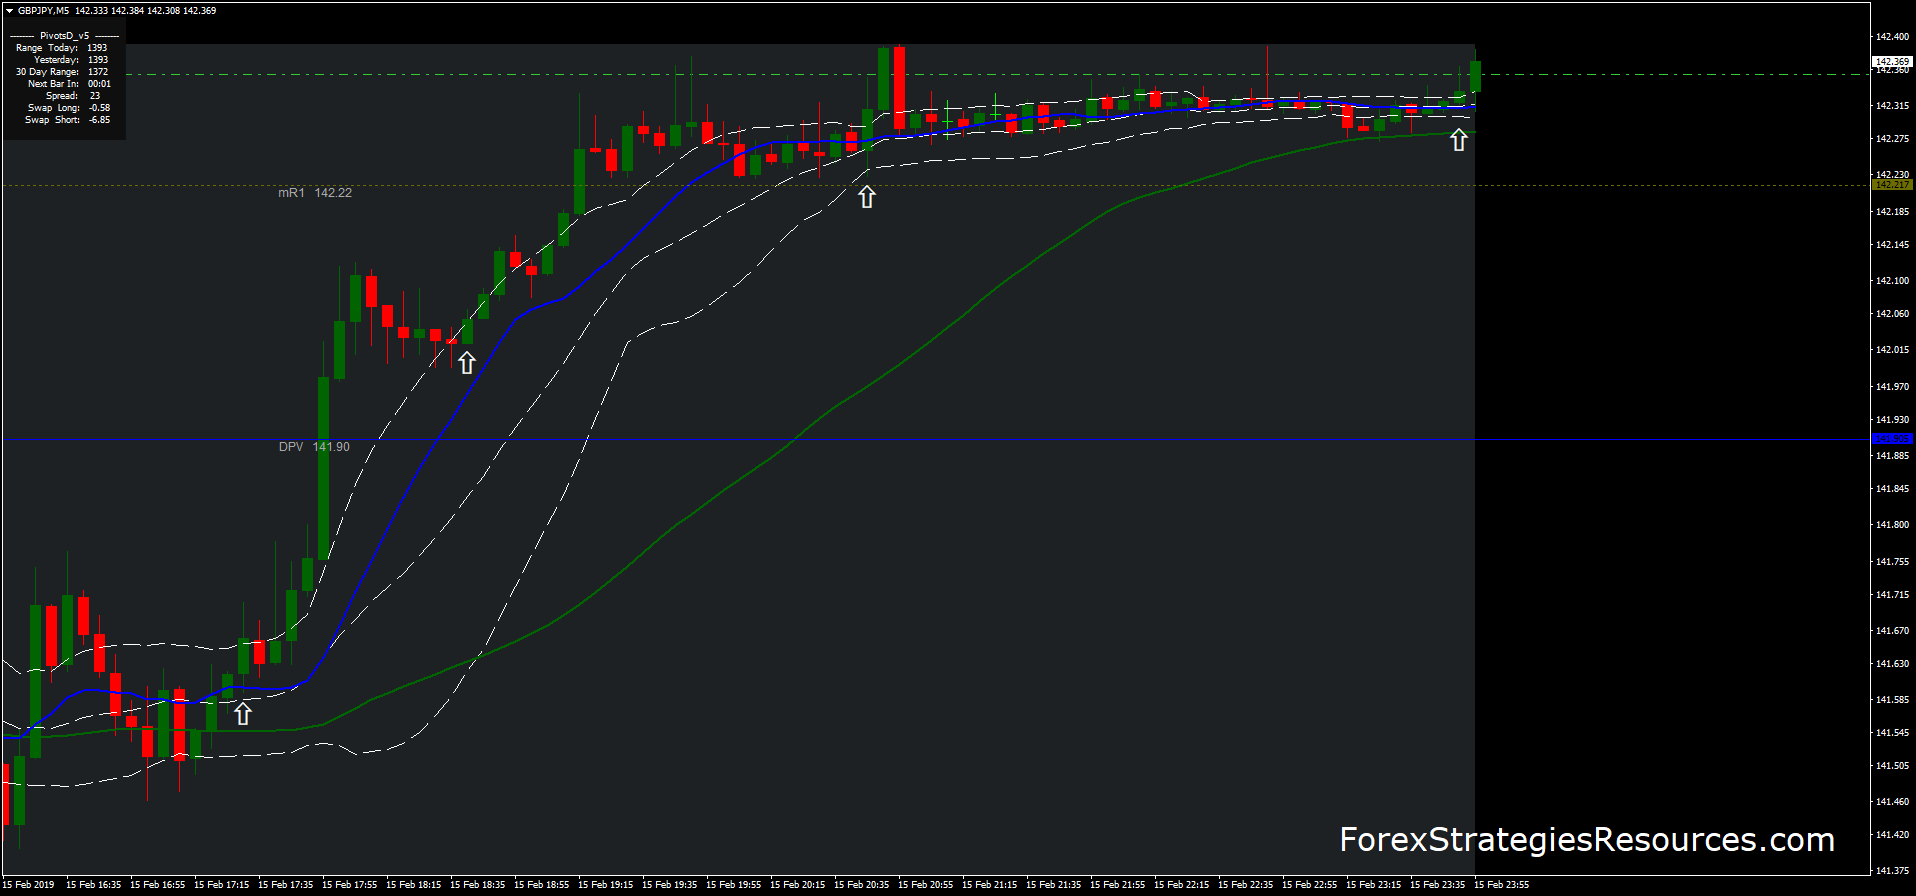Click the Range Today value 1393
The width and height of the screenshot is (1916, 896).
coord(97,48)
